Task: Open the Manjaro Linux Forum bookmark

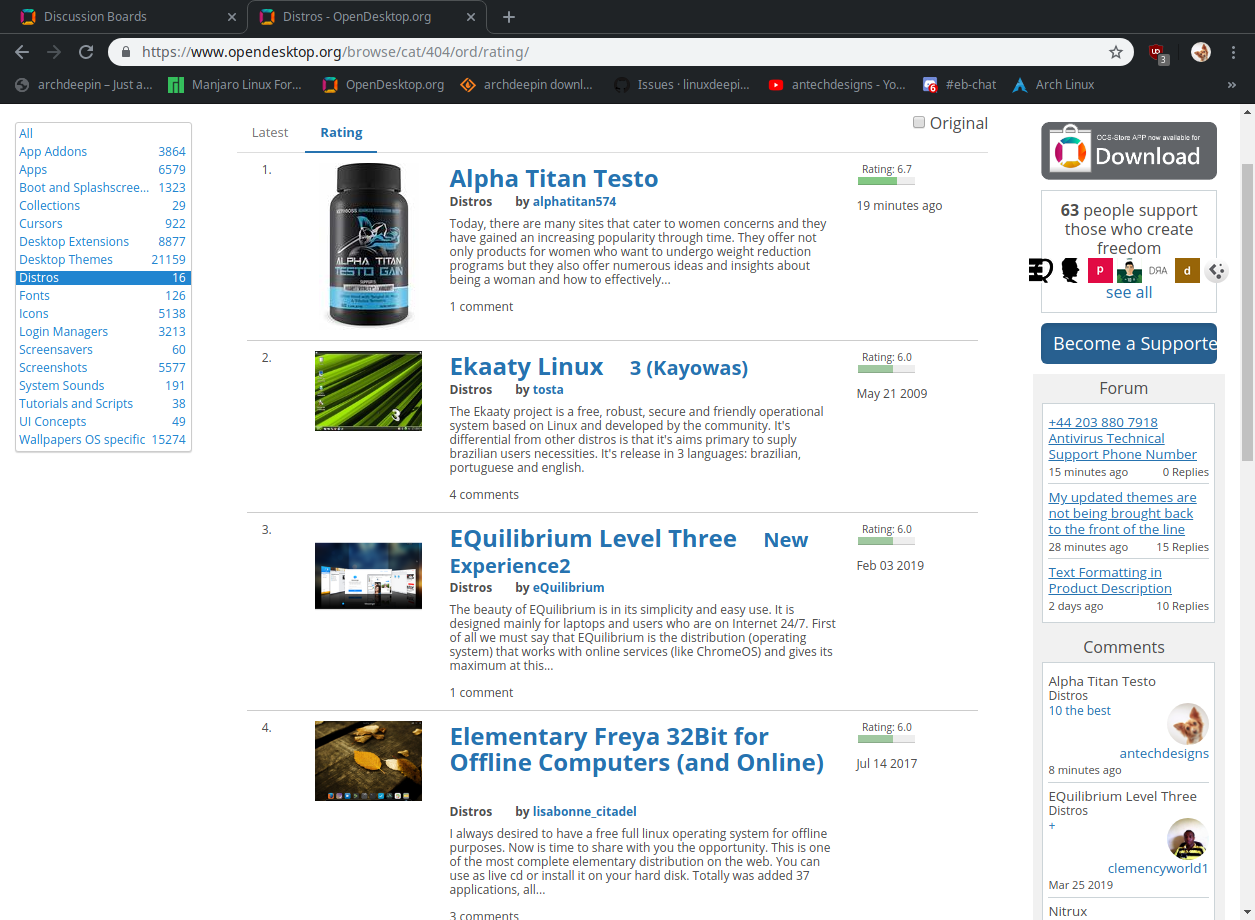Action: tap(235, 85)
